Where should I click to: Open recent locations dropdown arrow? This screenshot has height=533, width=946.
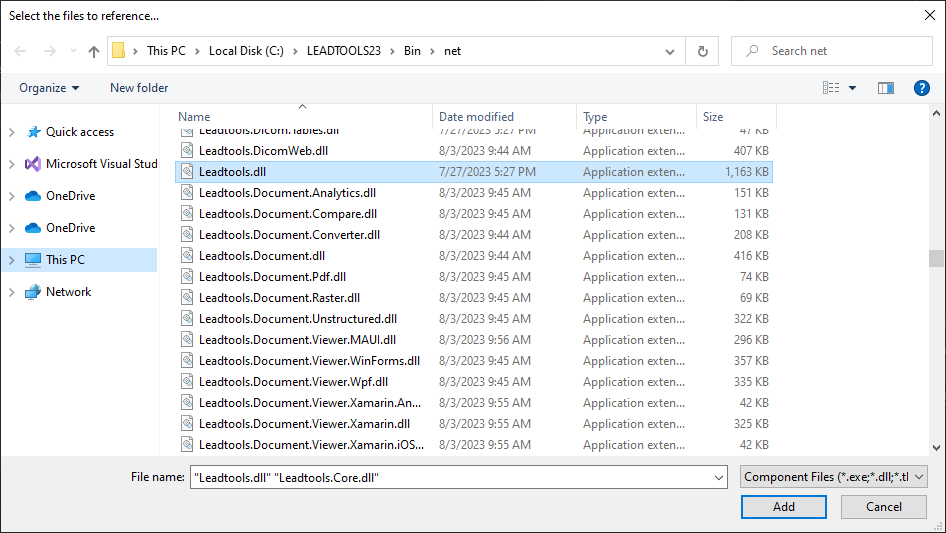tap(73, 51)
